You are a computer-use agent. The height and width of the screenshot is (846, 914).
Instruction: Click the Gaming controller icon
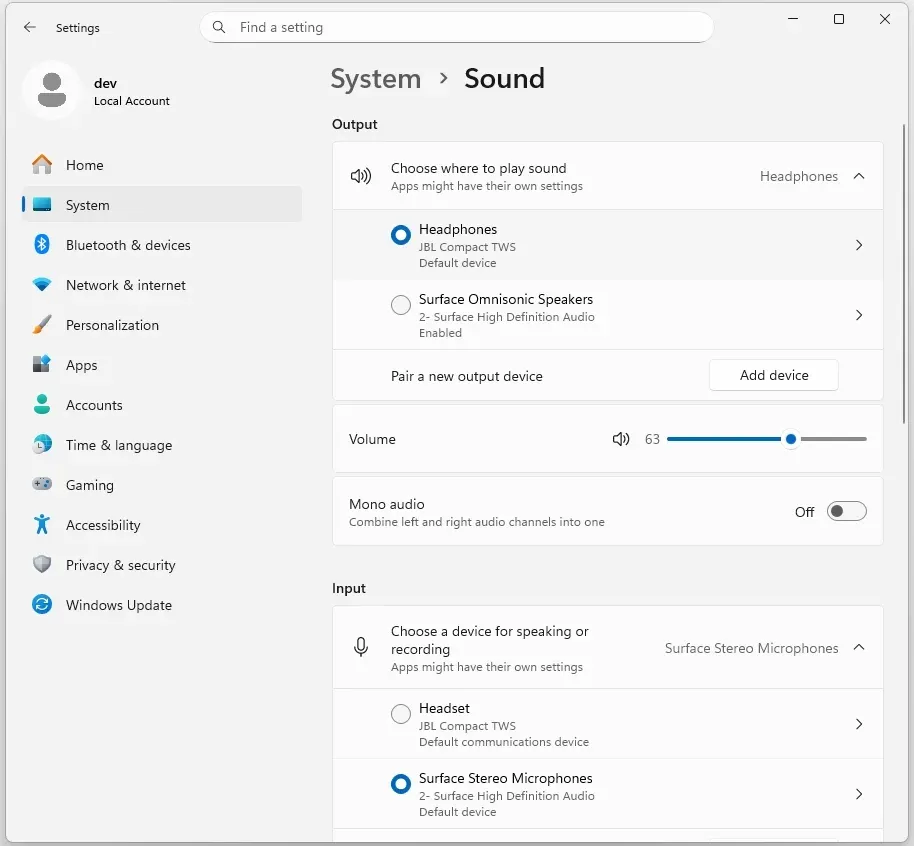point(42,484)
